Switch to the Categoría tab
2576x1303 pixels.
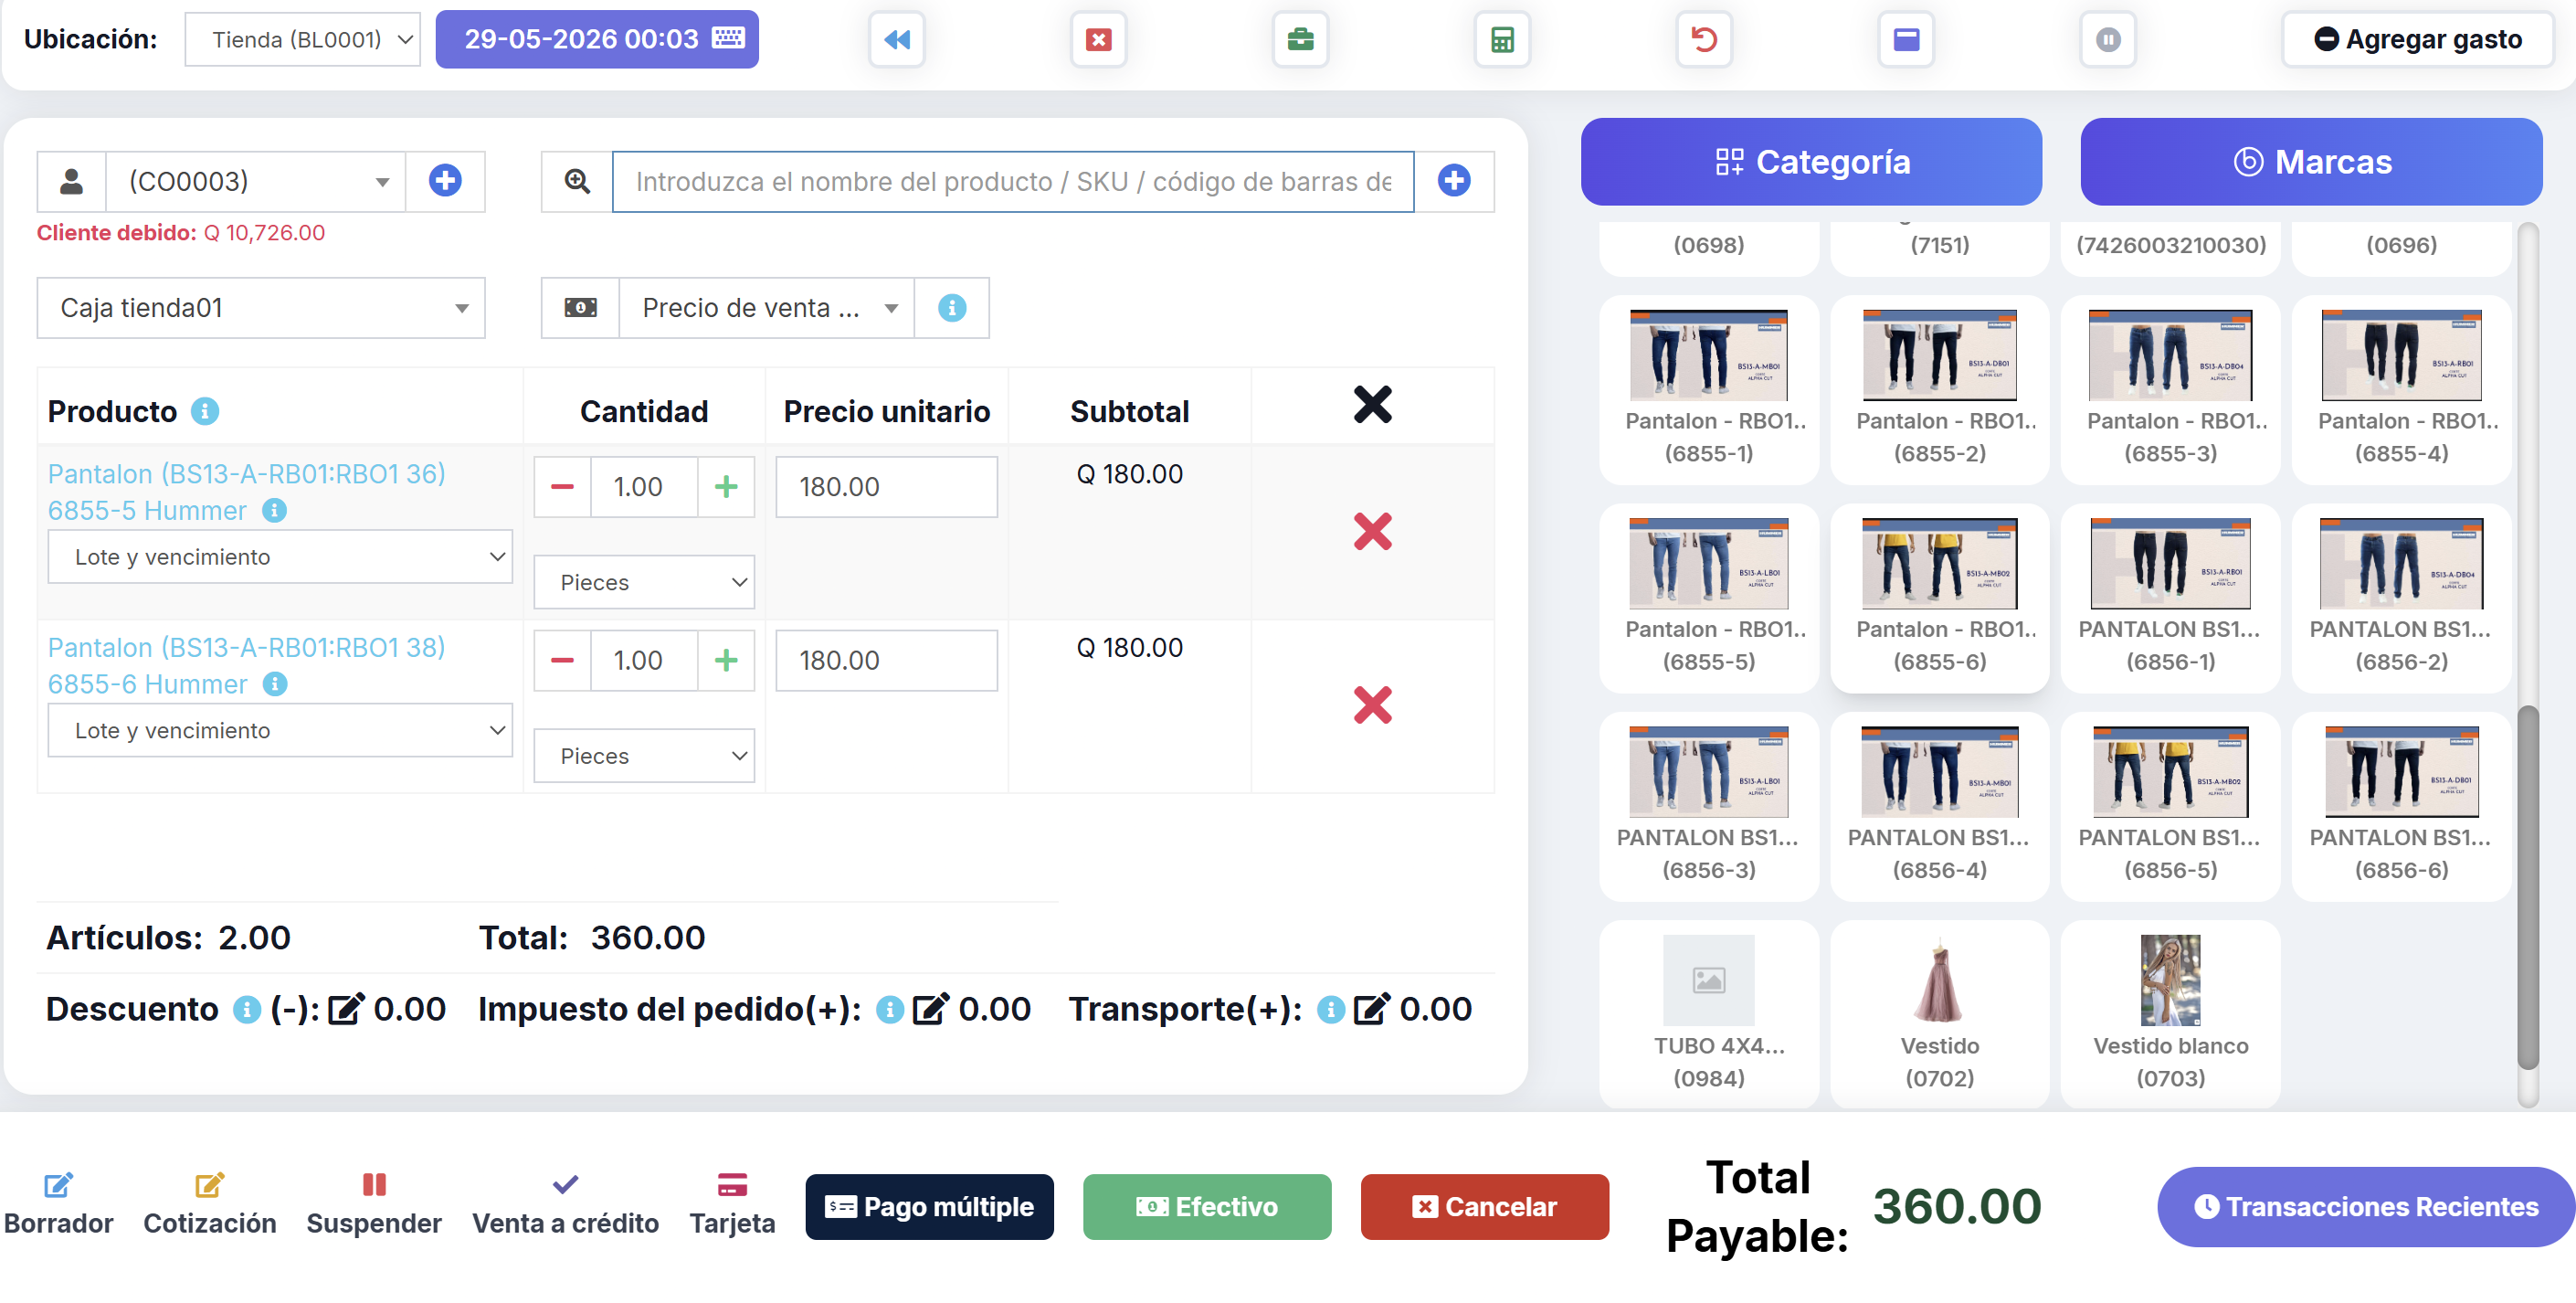tap(1811, 162)
